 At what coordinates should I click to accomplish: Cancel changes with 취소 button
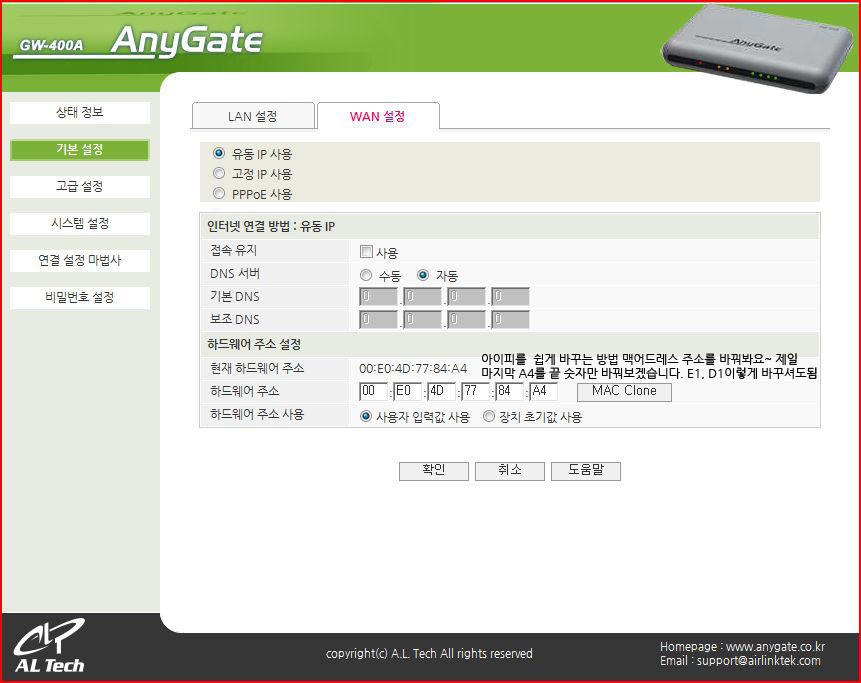[x=510, y=471]
